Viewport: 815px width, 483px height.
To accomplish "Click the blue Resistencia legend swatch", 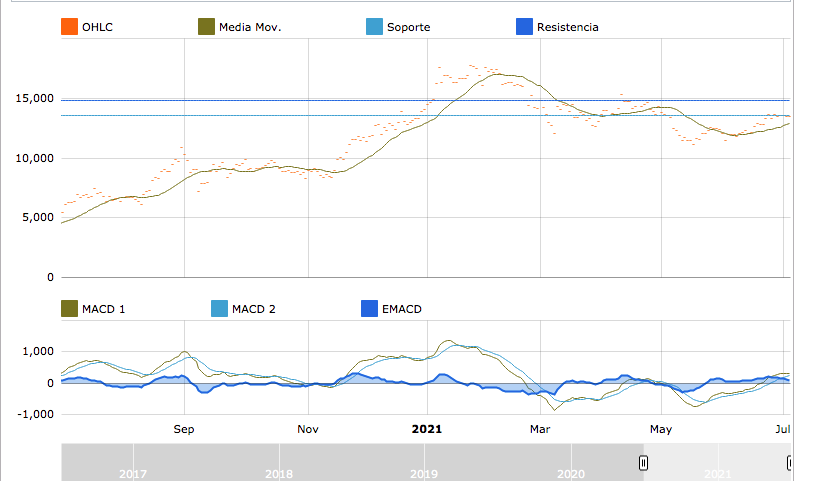I will 524,27.
